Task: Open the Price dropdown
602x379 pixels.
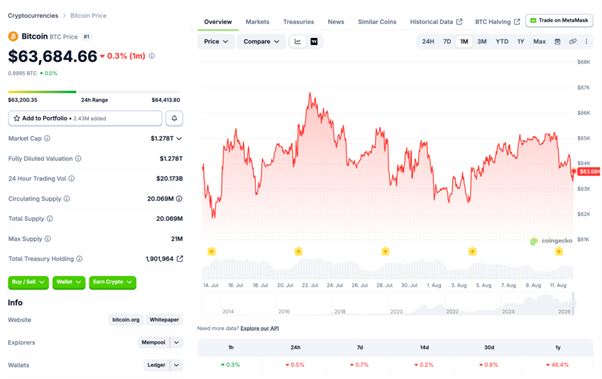Action: pos(216,41)
